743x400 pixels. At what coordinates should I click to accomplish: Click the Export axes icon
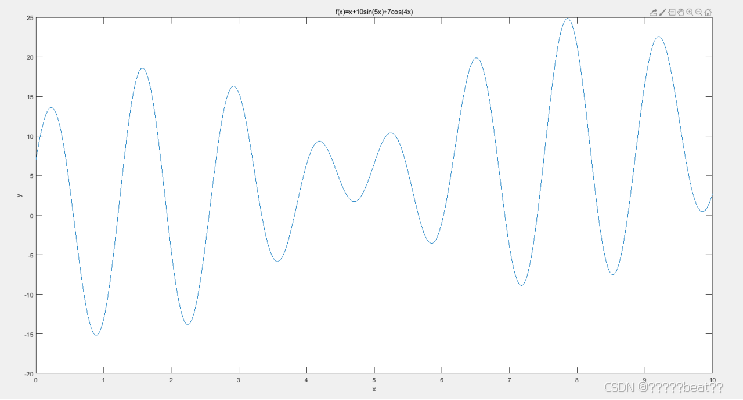pos(653,12)
